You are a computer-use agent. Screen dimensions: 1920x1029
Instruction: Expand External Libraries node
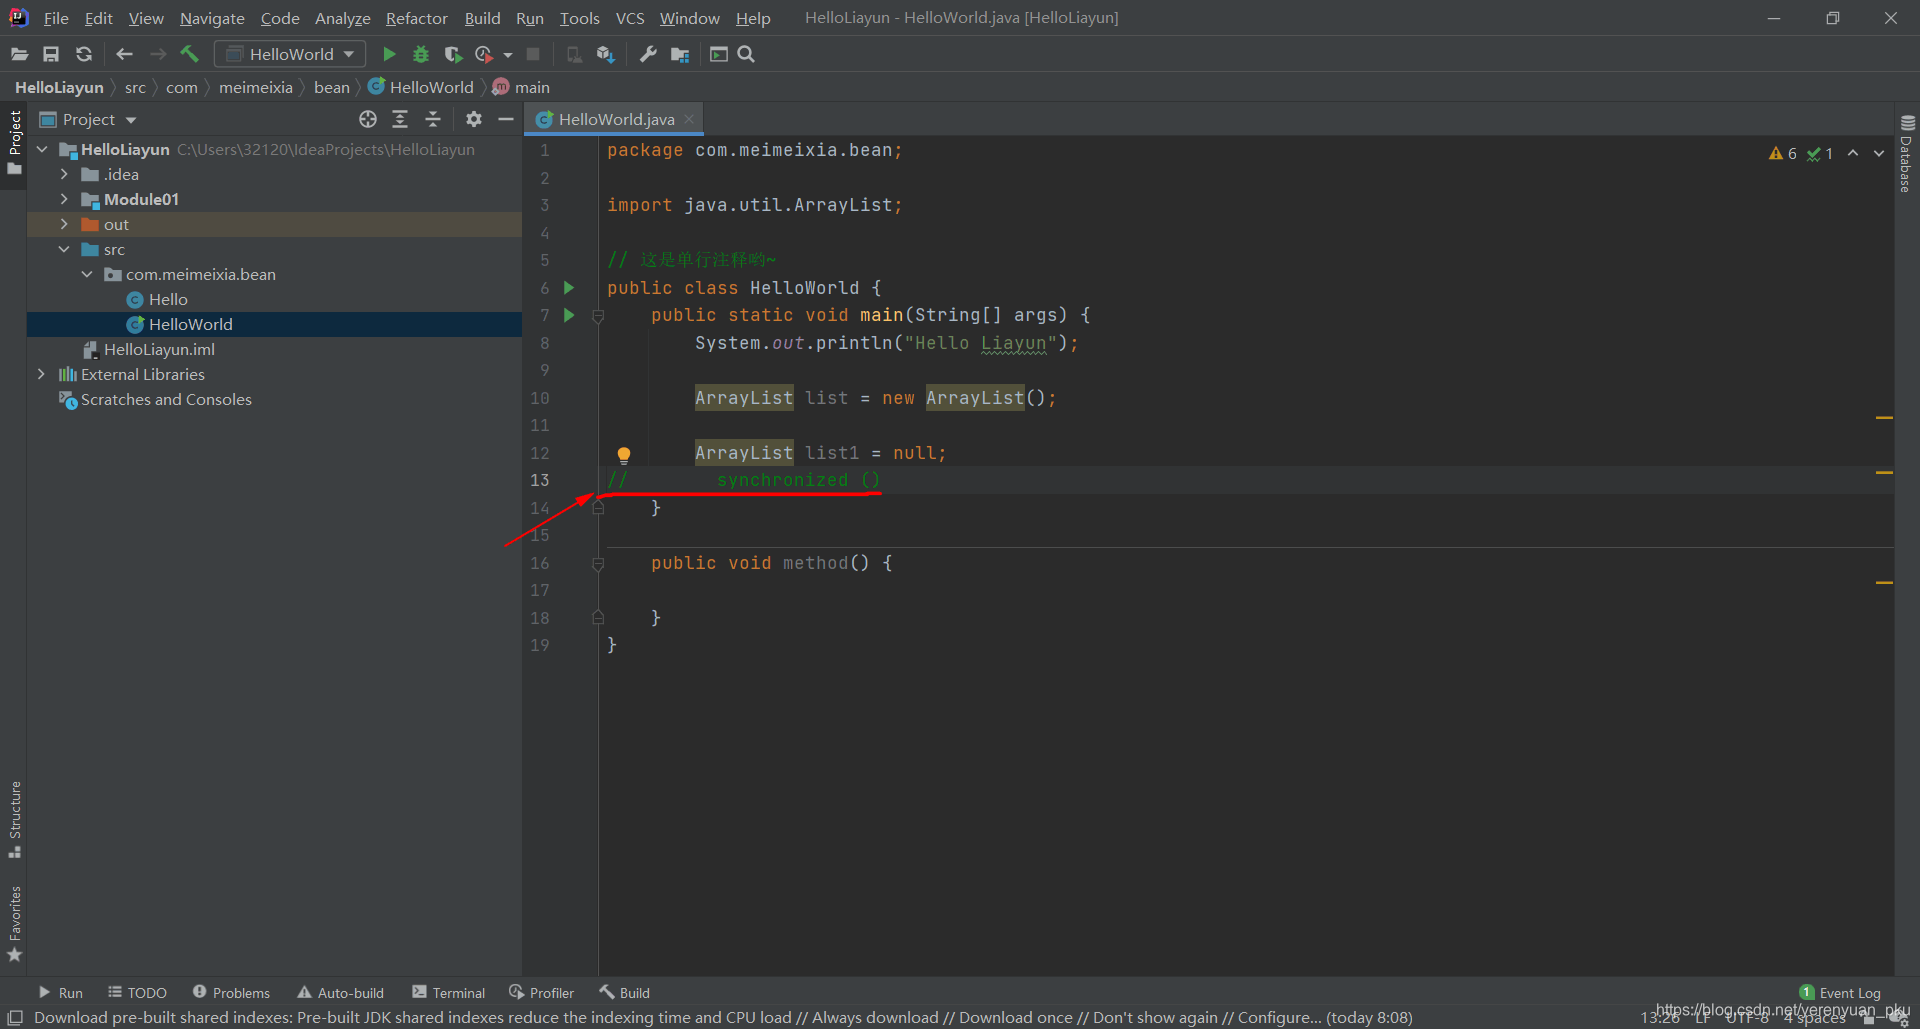(x=42, y=374)
